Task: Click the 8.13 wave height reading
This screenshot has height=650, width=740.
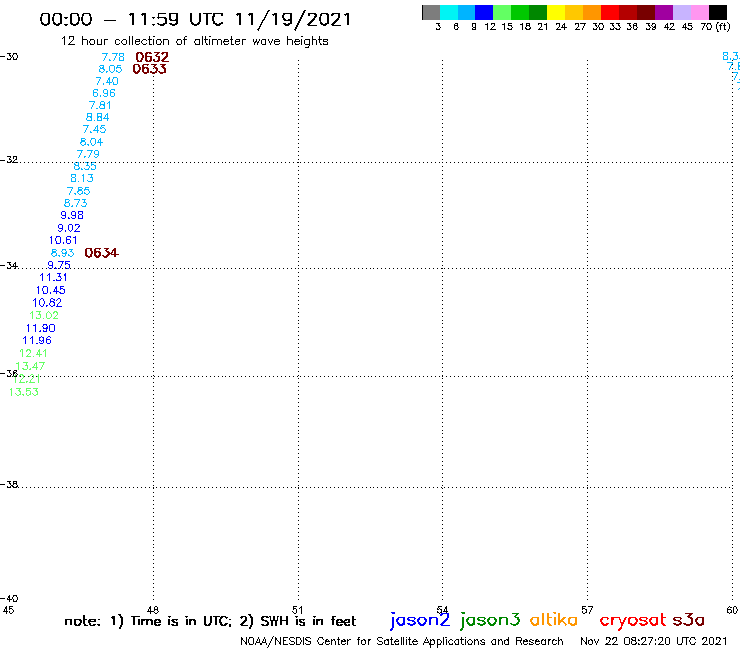Action: click(82, 178)
